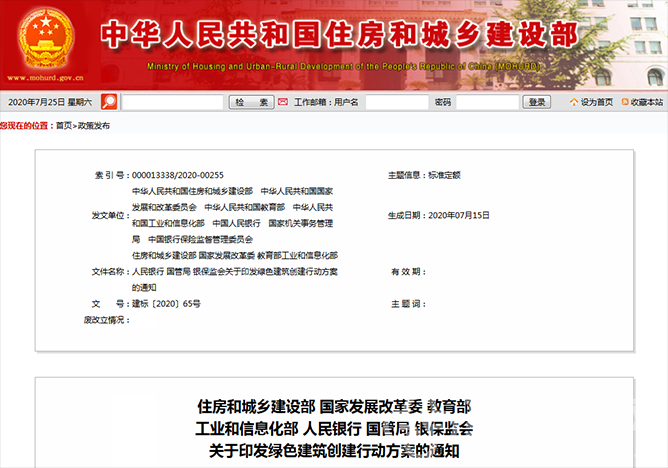
Task: Click heading line 关于印发绿色建筑创建行动方案的通知
Action: [334, 451]
